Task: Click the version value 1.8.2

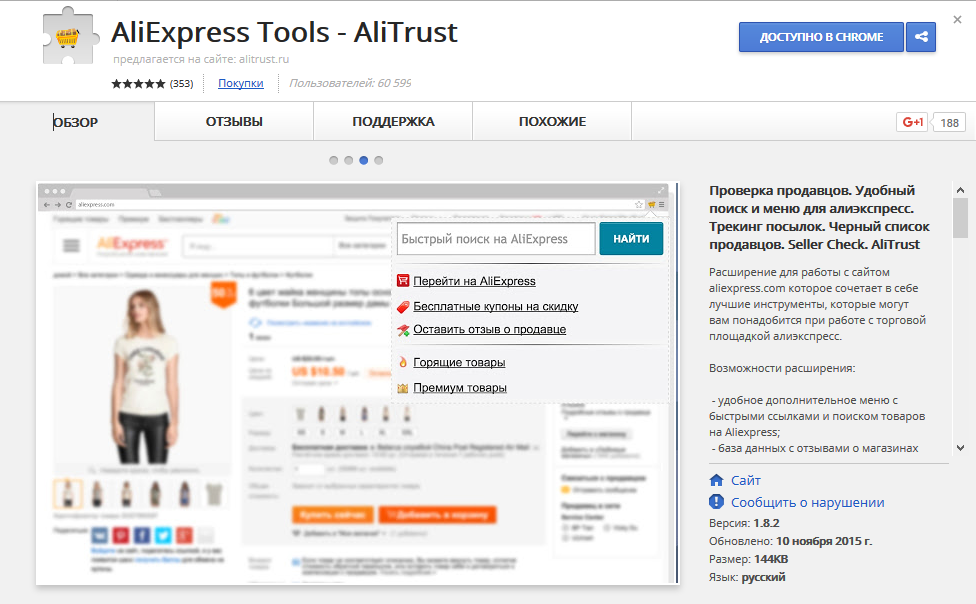Action: (x=766, y=523)
